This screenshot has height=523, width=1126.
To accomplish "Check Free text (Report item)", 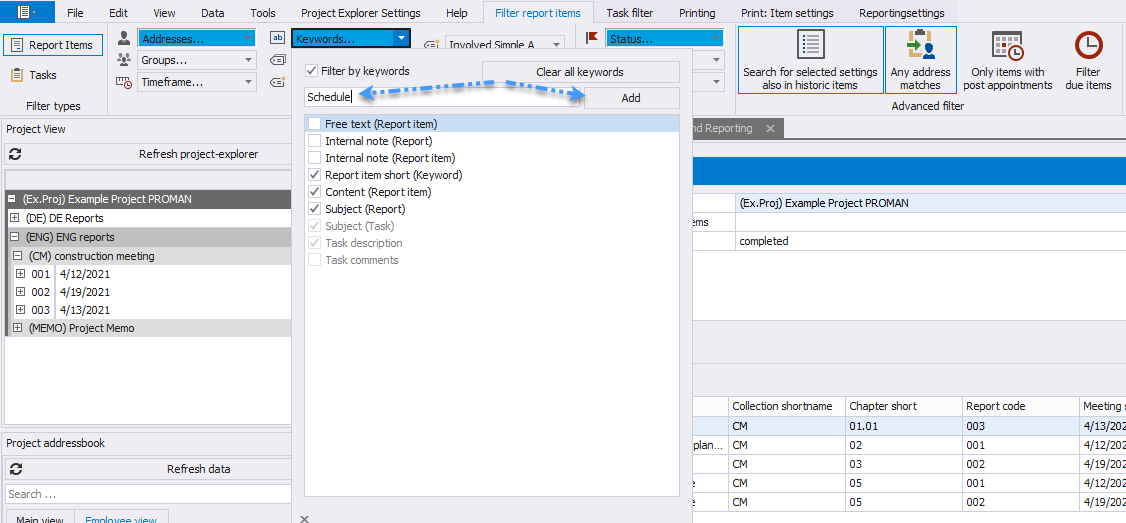I will click(314, 124).
